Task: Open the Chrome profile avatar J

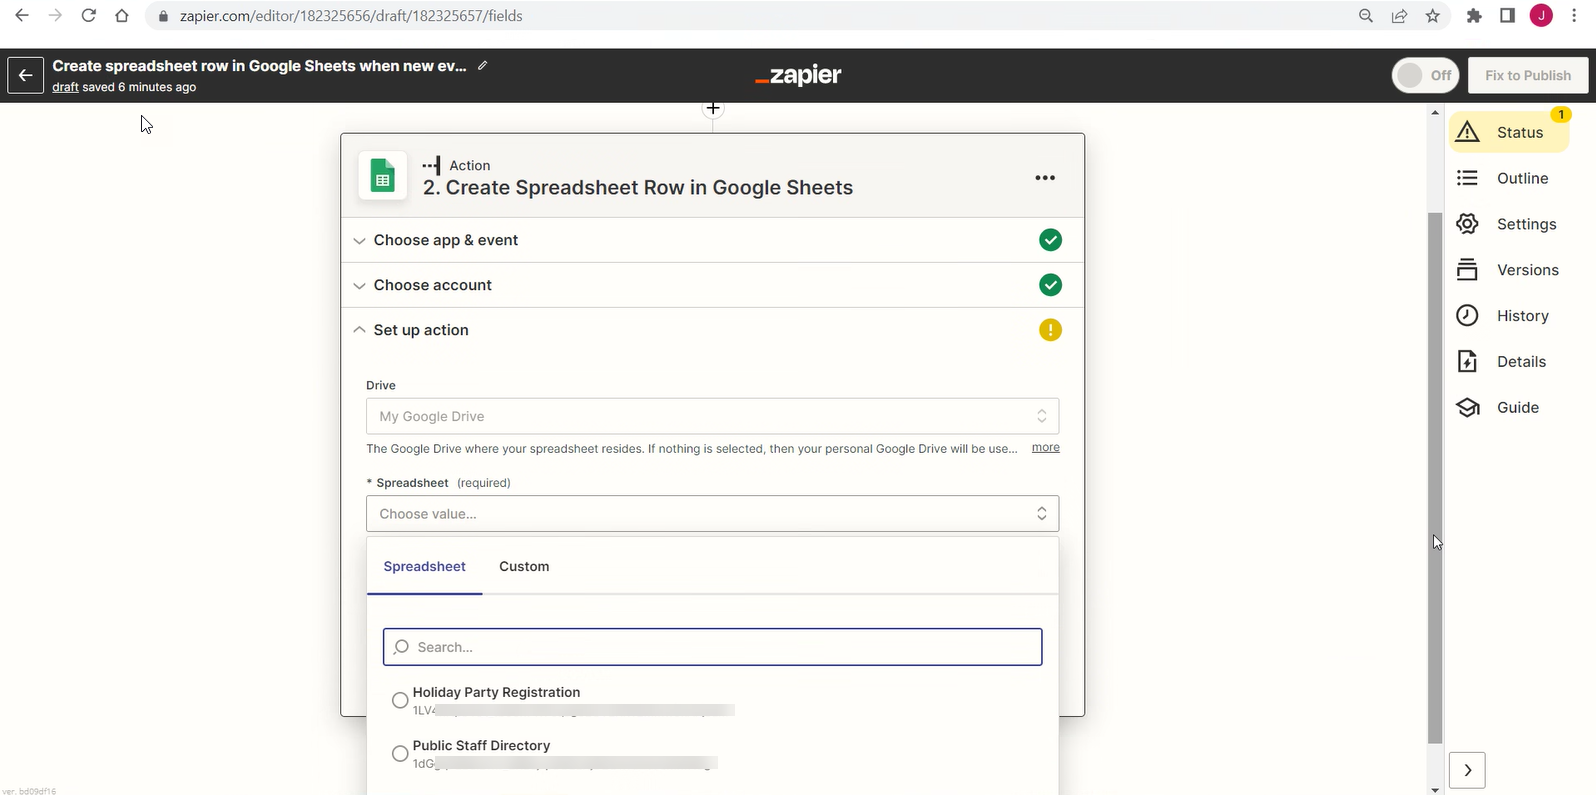Action: [x=1541, y=16]
